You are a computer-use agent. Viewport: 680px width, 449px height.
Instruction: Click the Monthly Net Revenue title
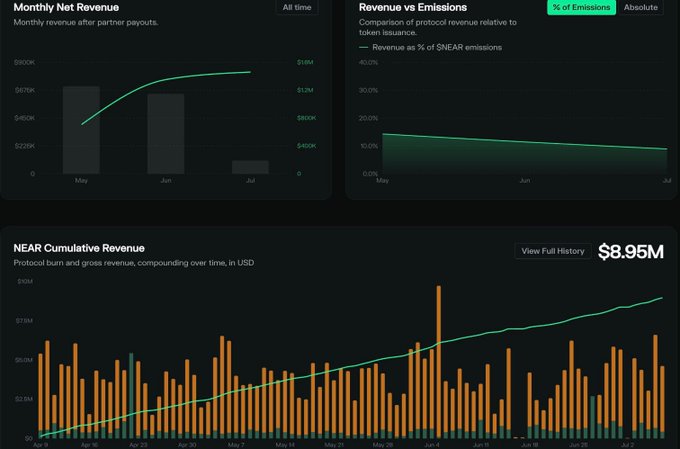66,7
